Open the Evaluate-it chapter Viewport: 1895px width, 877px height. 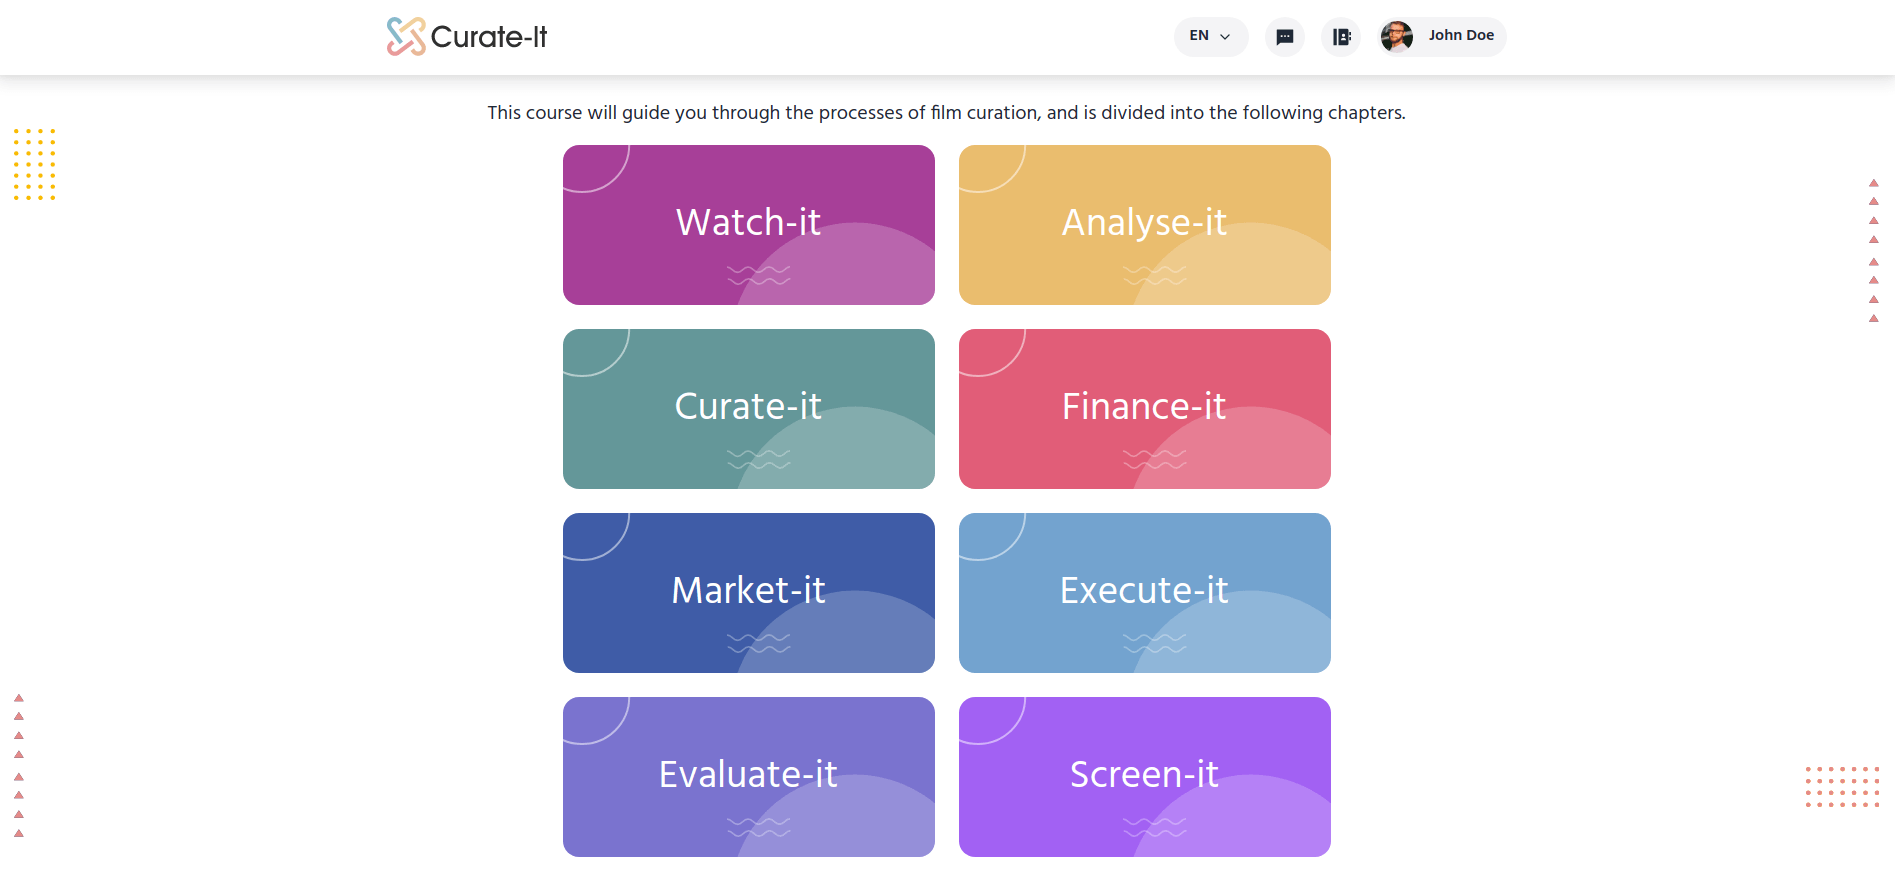click(748, 776)
